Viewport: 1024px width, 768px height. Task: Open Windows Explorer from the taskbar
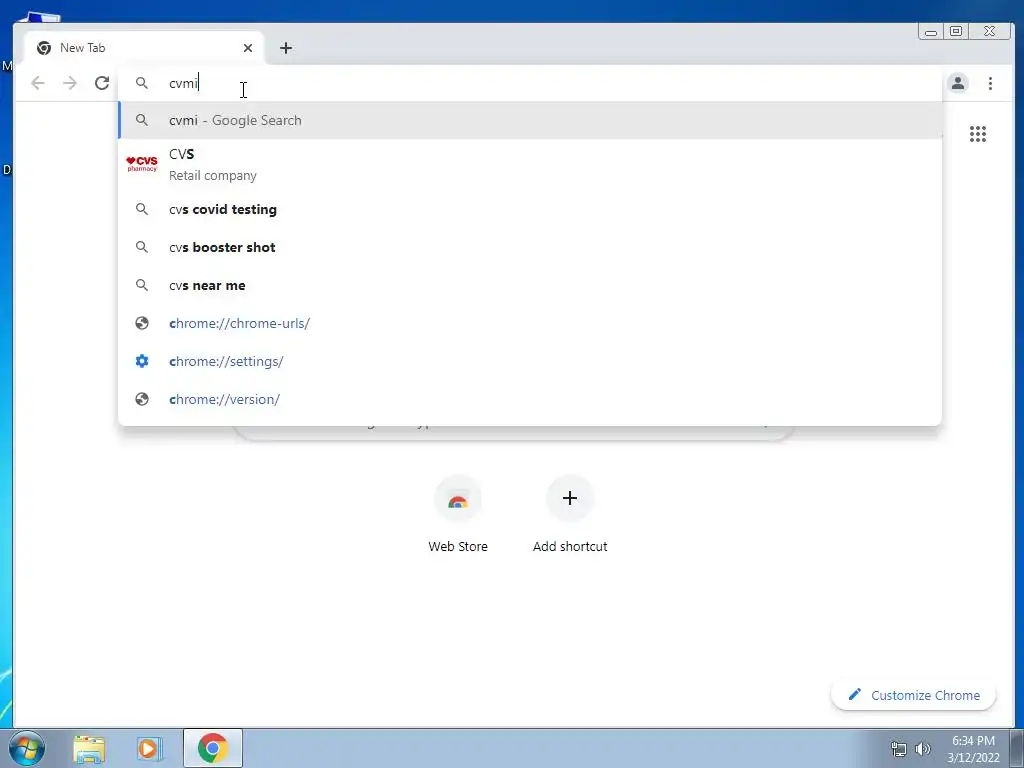(89, 748)
